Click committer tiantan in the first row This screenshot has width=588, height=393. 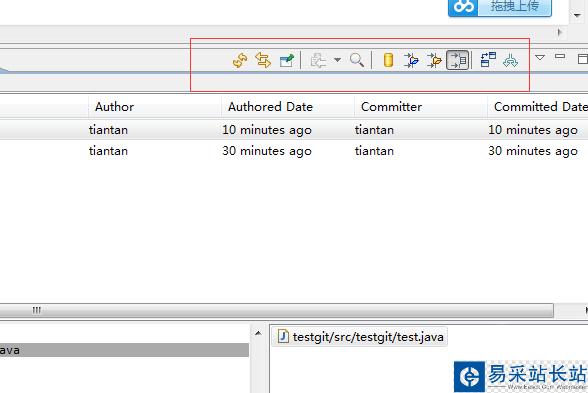[x=374, y=130]
